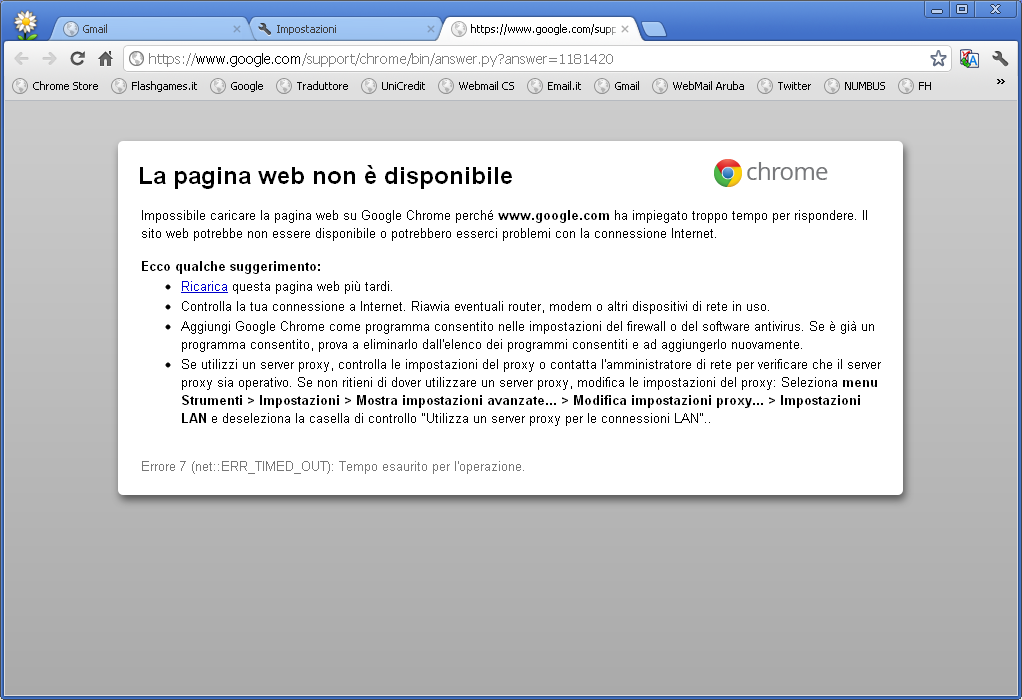The image size is (1022, 700).
Task: Click the 'Ecco qualche suggerimento:' text
Action: 231,267
